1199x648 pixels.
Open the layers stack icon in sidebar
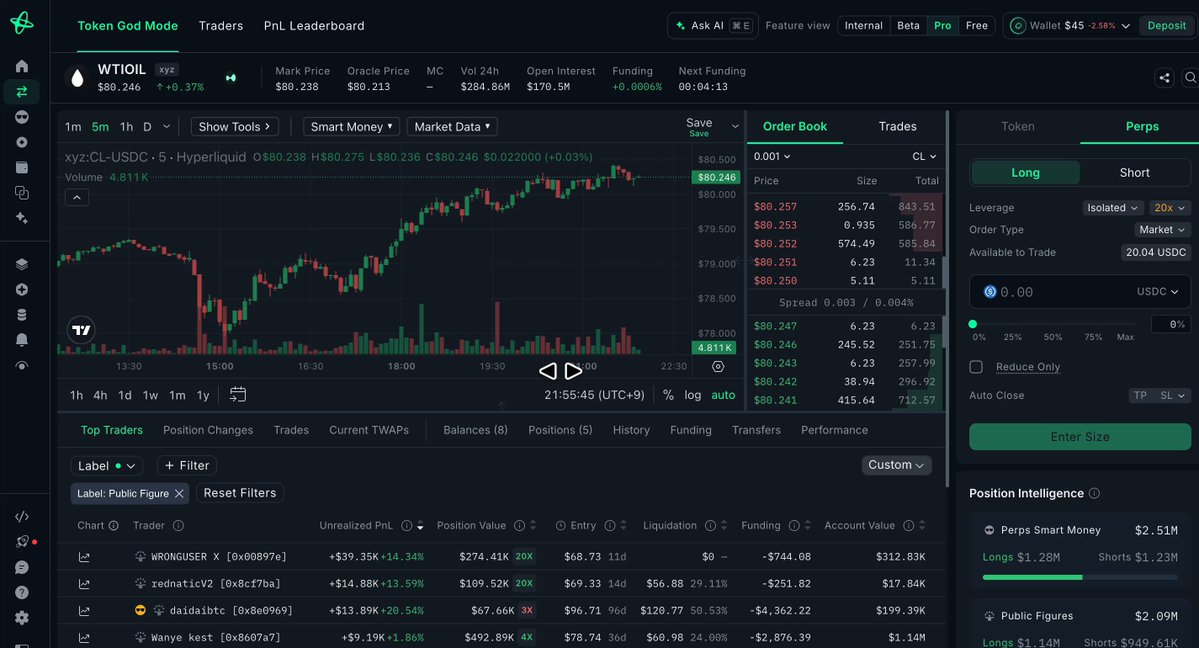click(x=21, y=264)
